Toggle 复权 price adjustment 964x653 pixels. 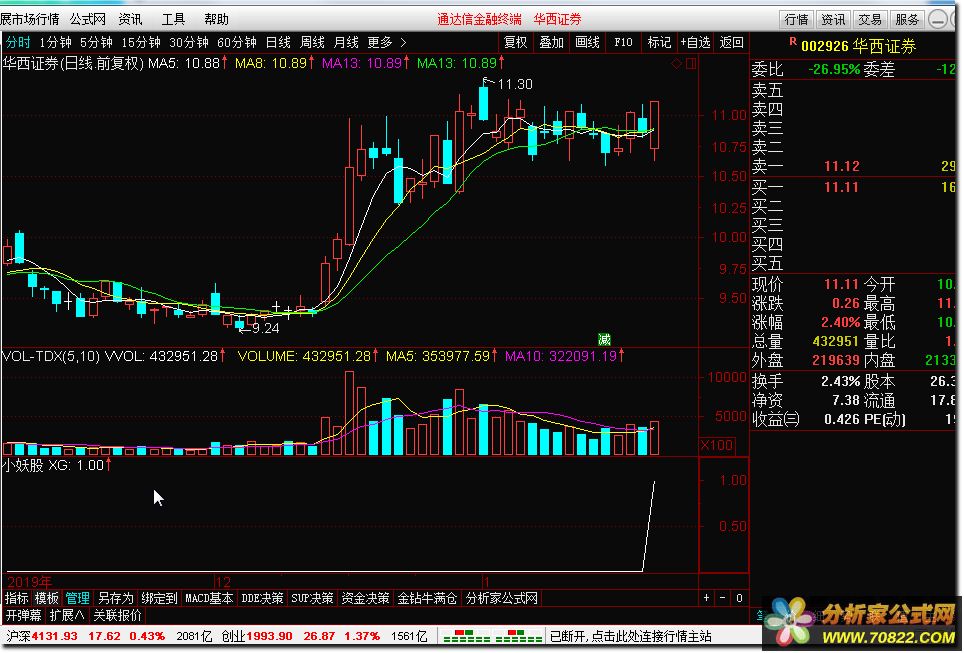515,42
